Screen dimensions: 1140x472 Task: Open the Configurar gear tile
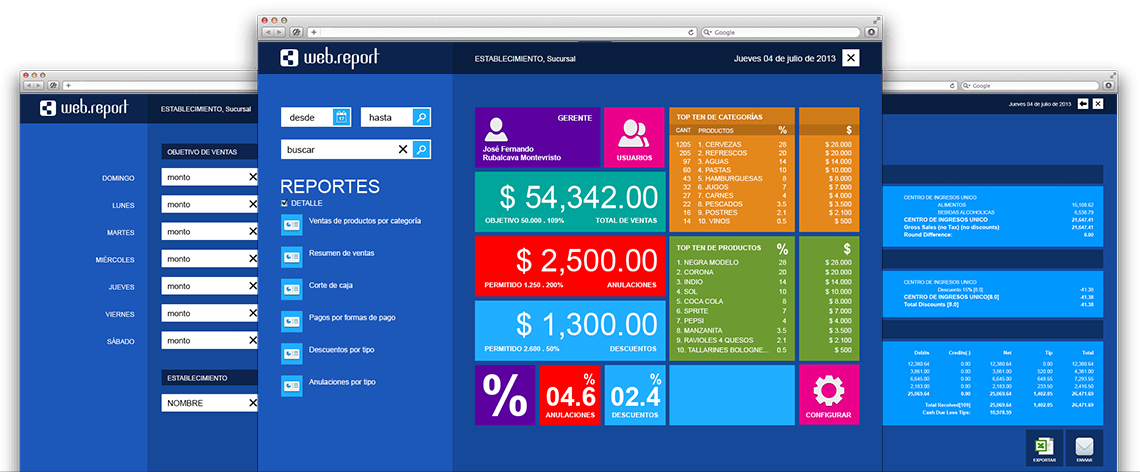tap(829, 394)
